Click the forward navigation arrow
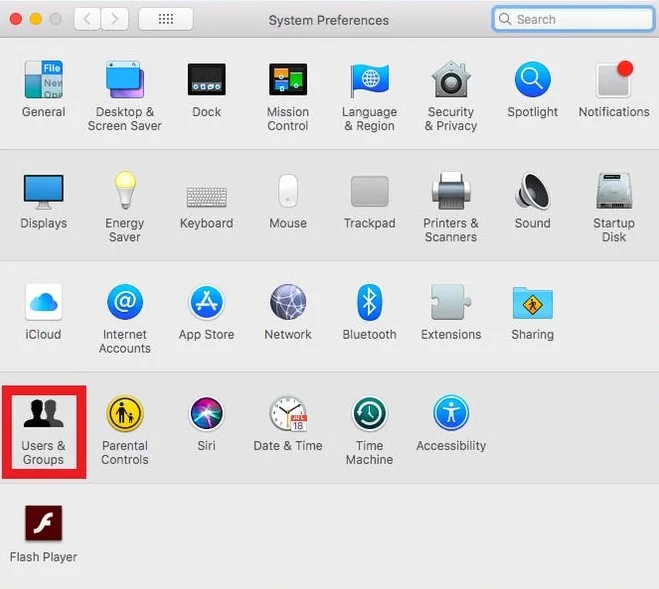The image size is (659, 589). click(x=115, y=19)
